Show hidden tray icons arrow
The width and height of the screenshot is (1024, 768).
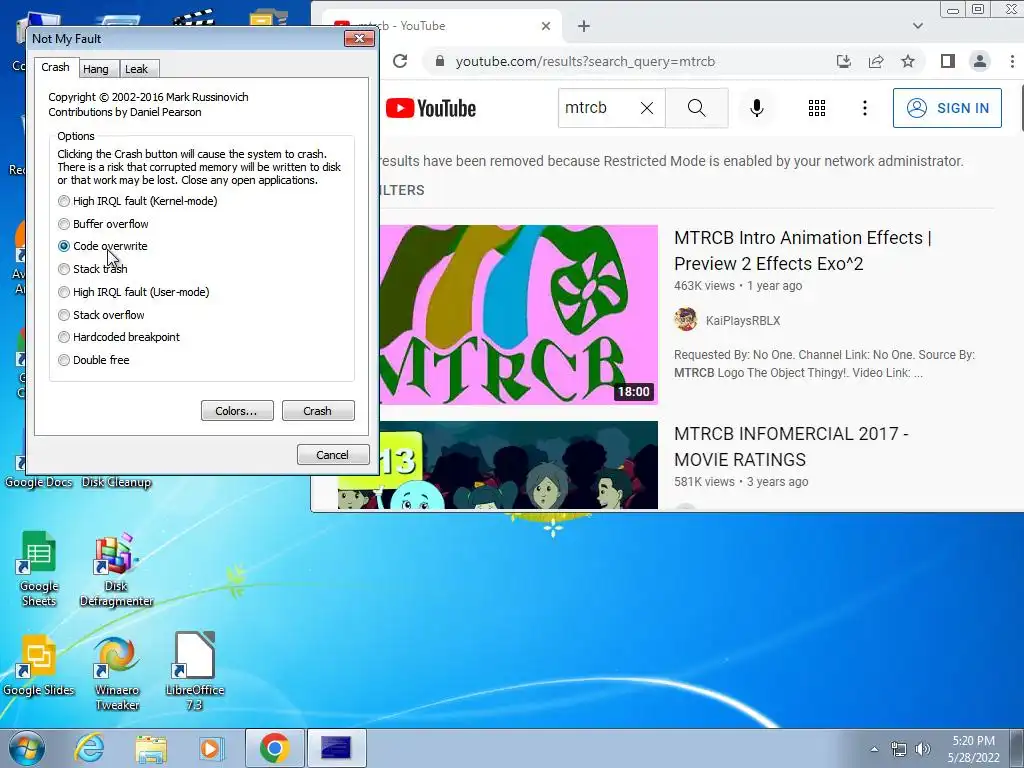[x=874, y=749]
